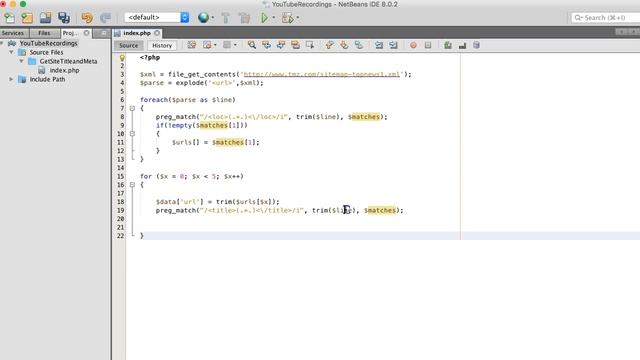Viewport: 640px width, 360px height.
Task: Click the green Comment icon in editor toolbar
Action: (x=448, y=45)
